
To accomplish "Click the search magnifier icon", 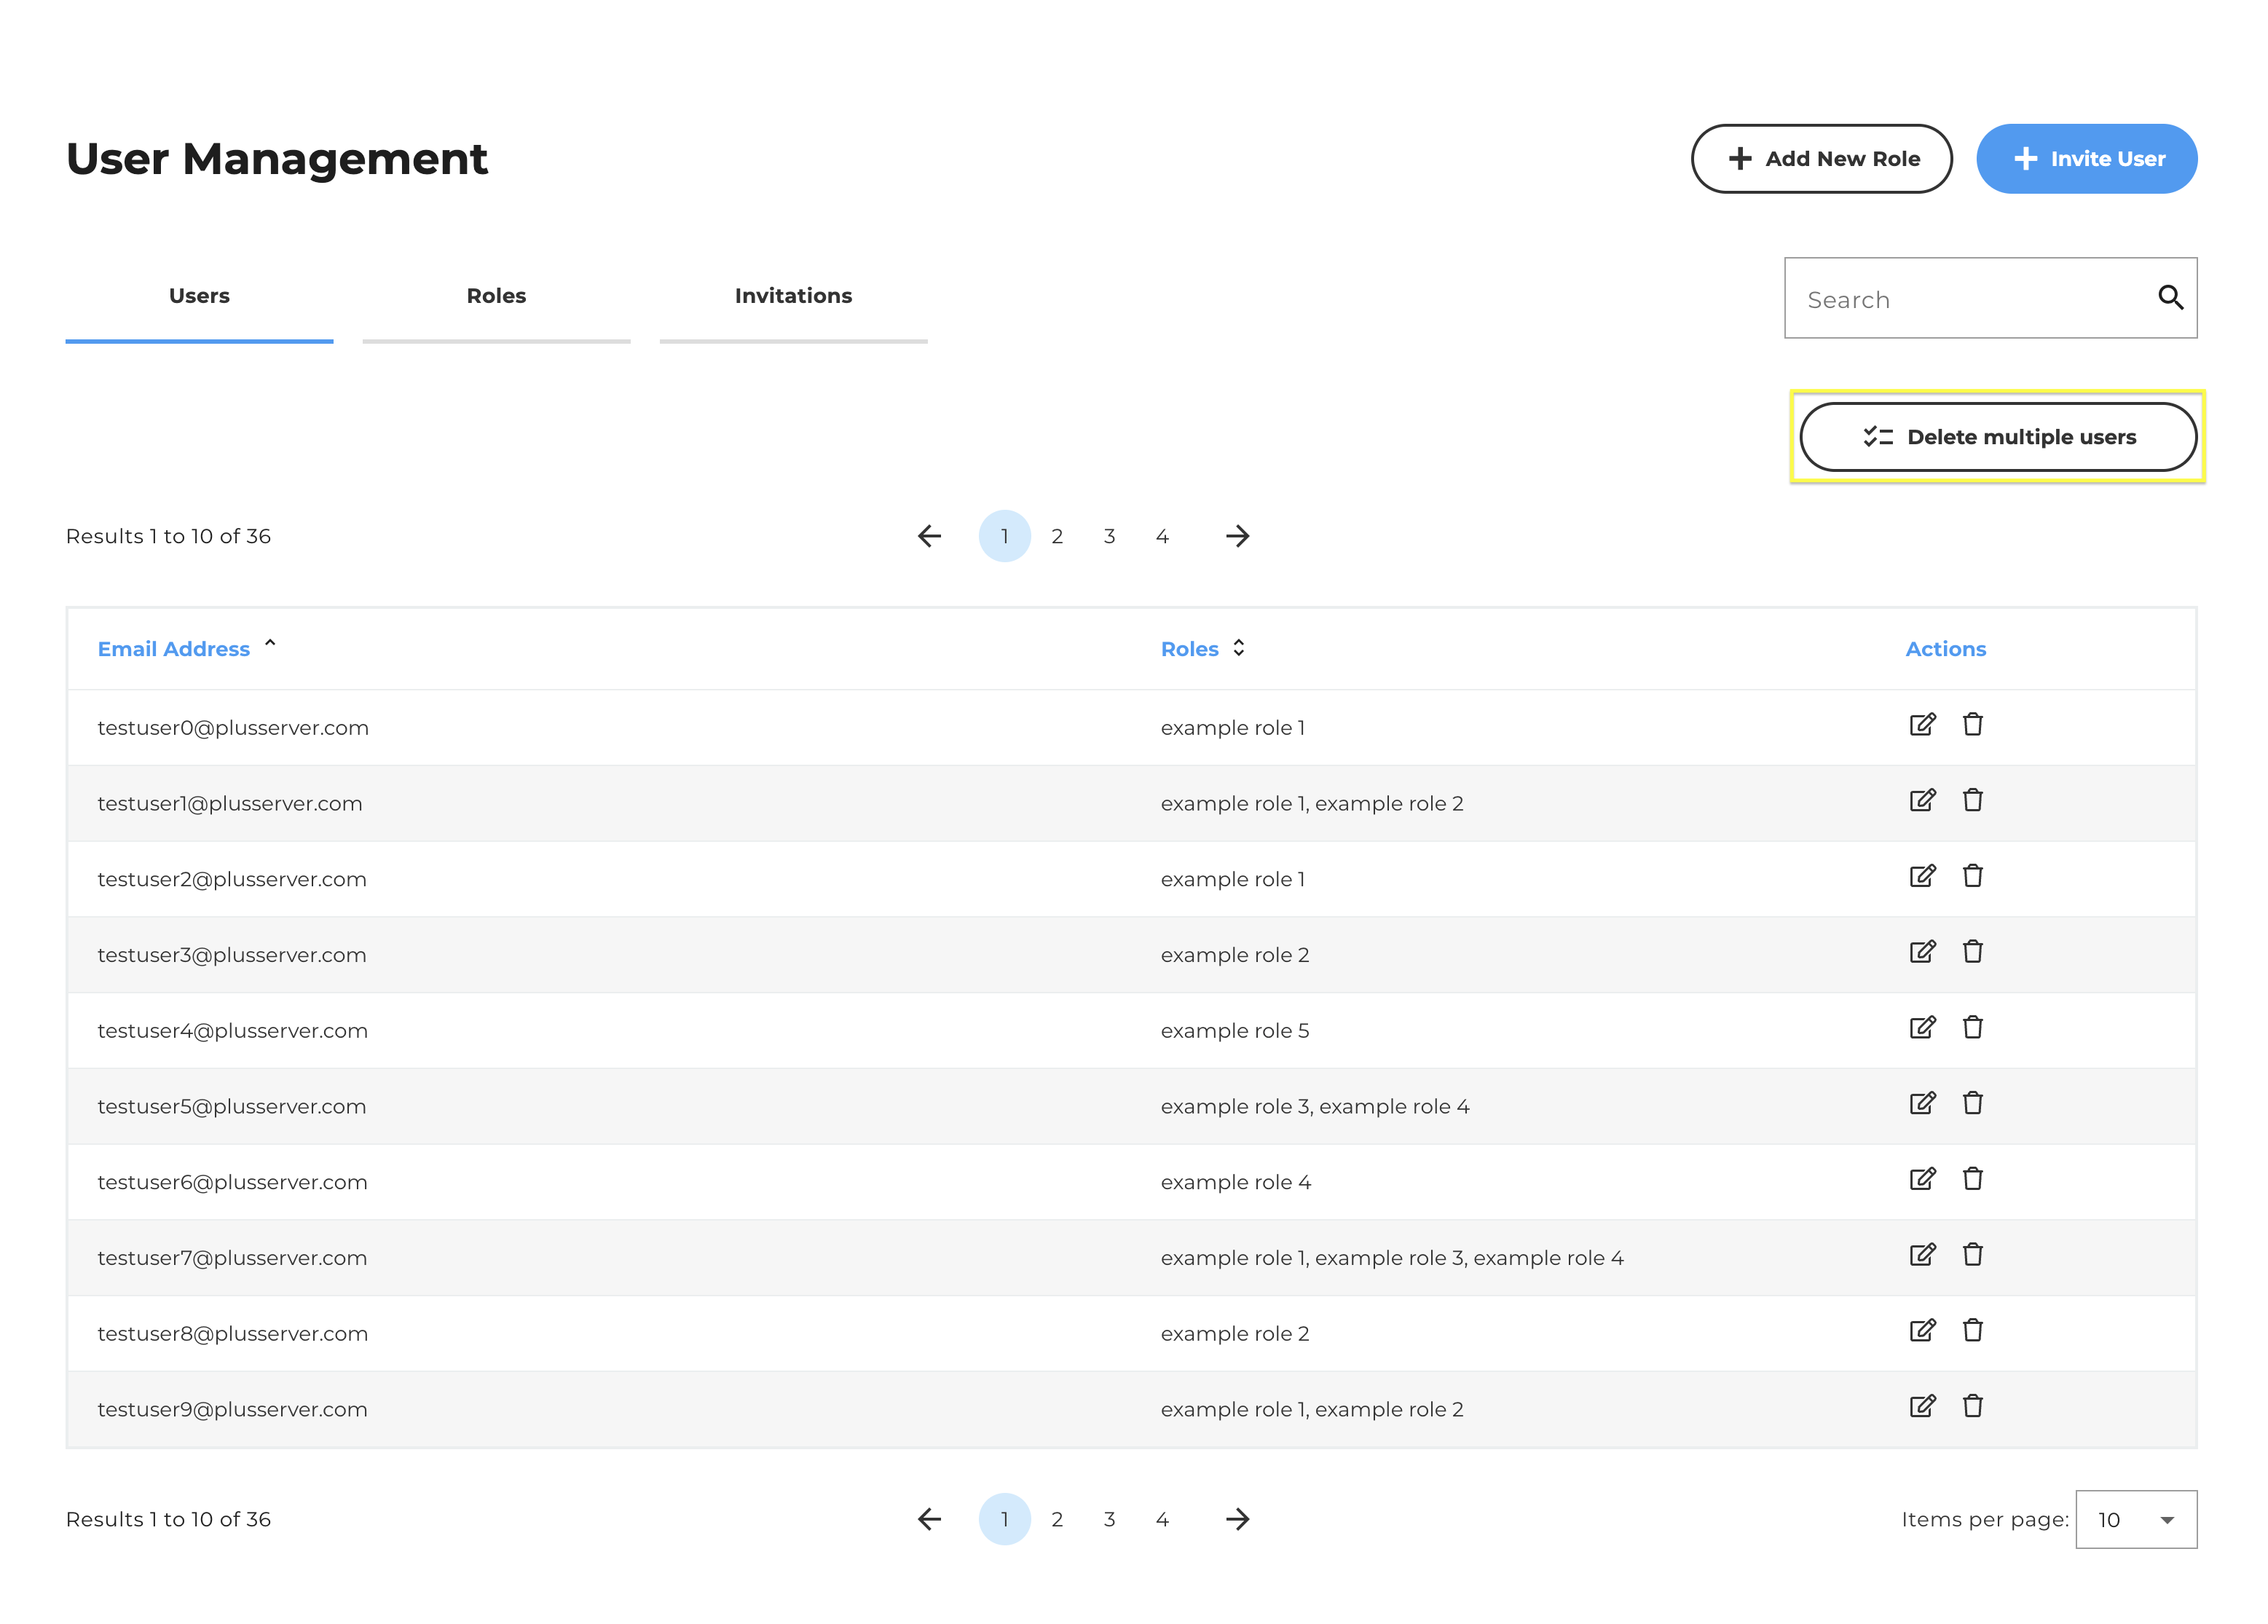I will click(x=2170, y=297).
